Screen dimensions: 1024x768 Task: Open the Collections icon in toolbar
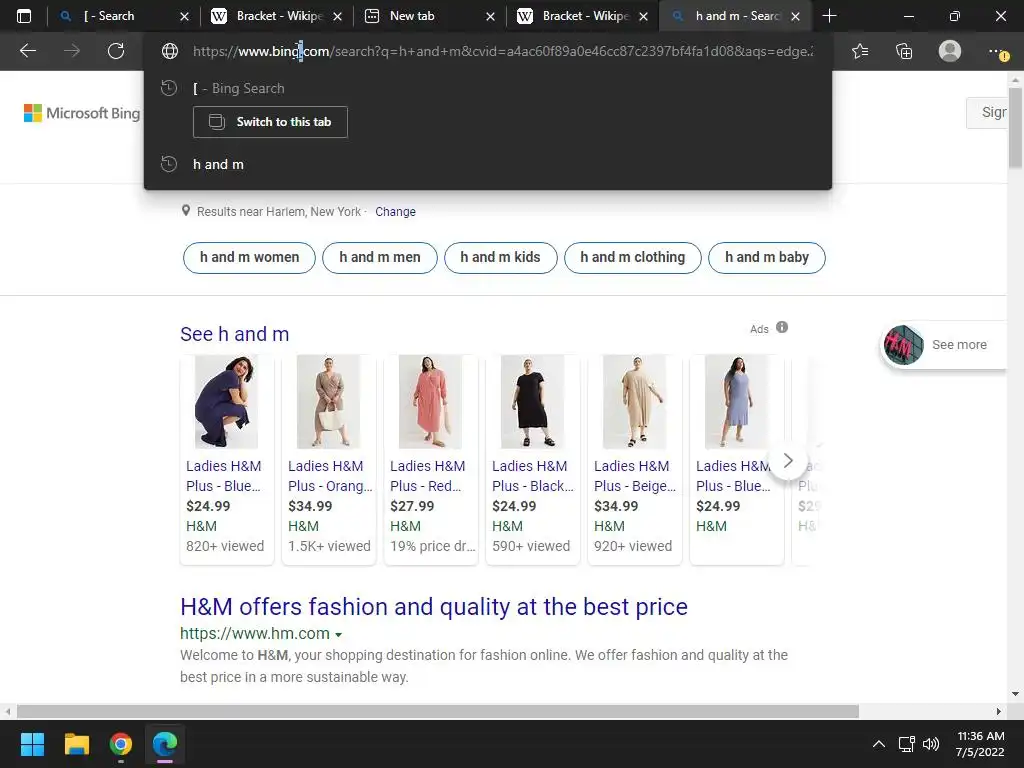coord(904,51)
